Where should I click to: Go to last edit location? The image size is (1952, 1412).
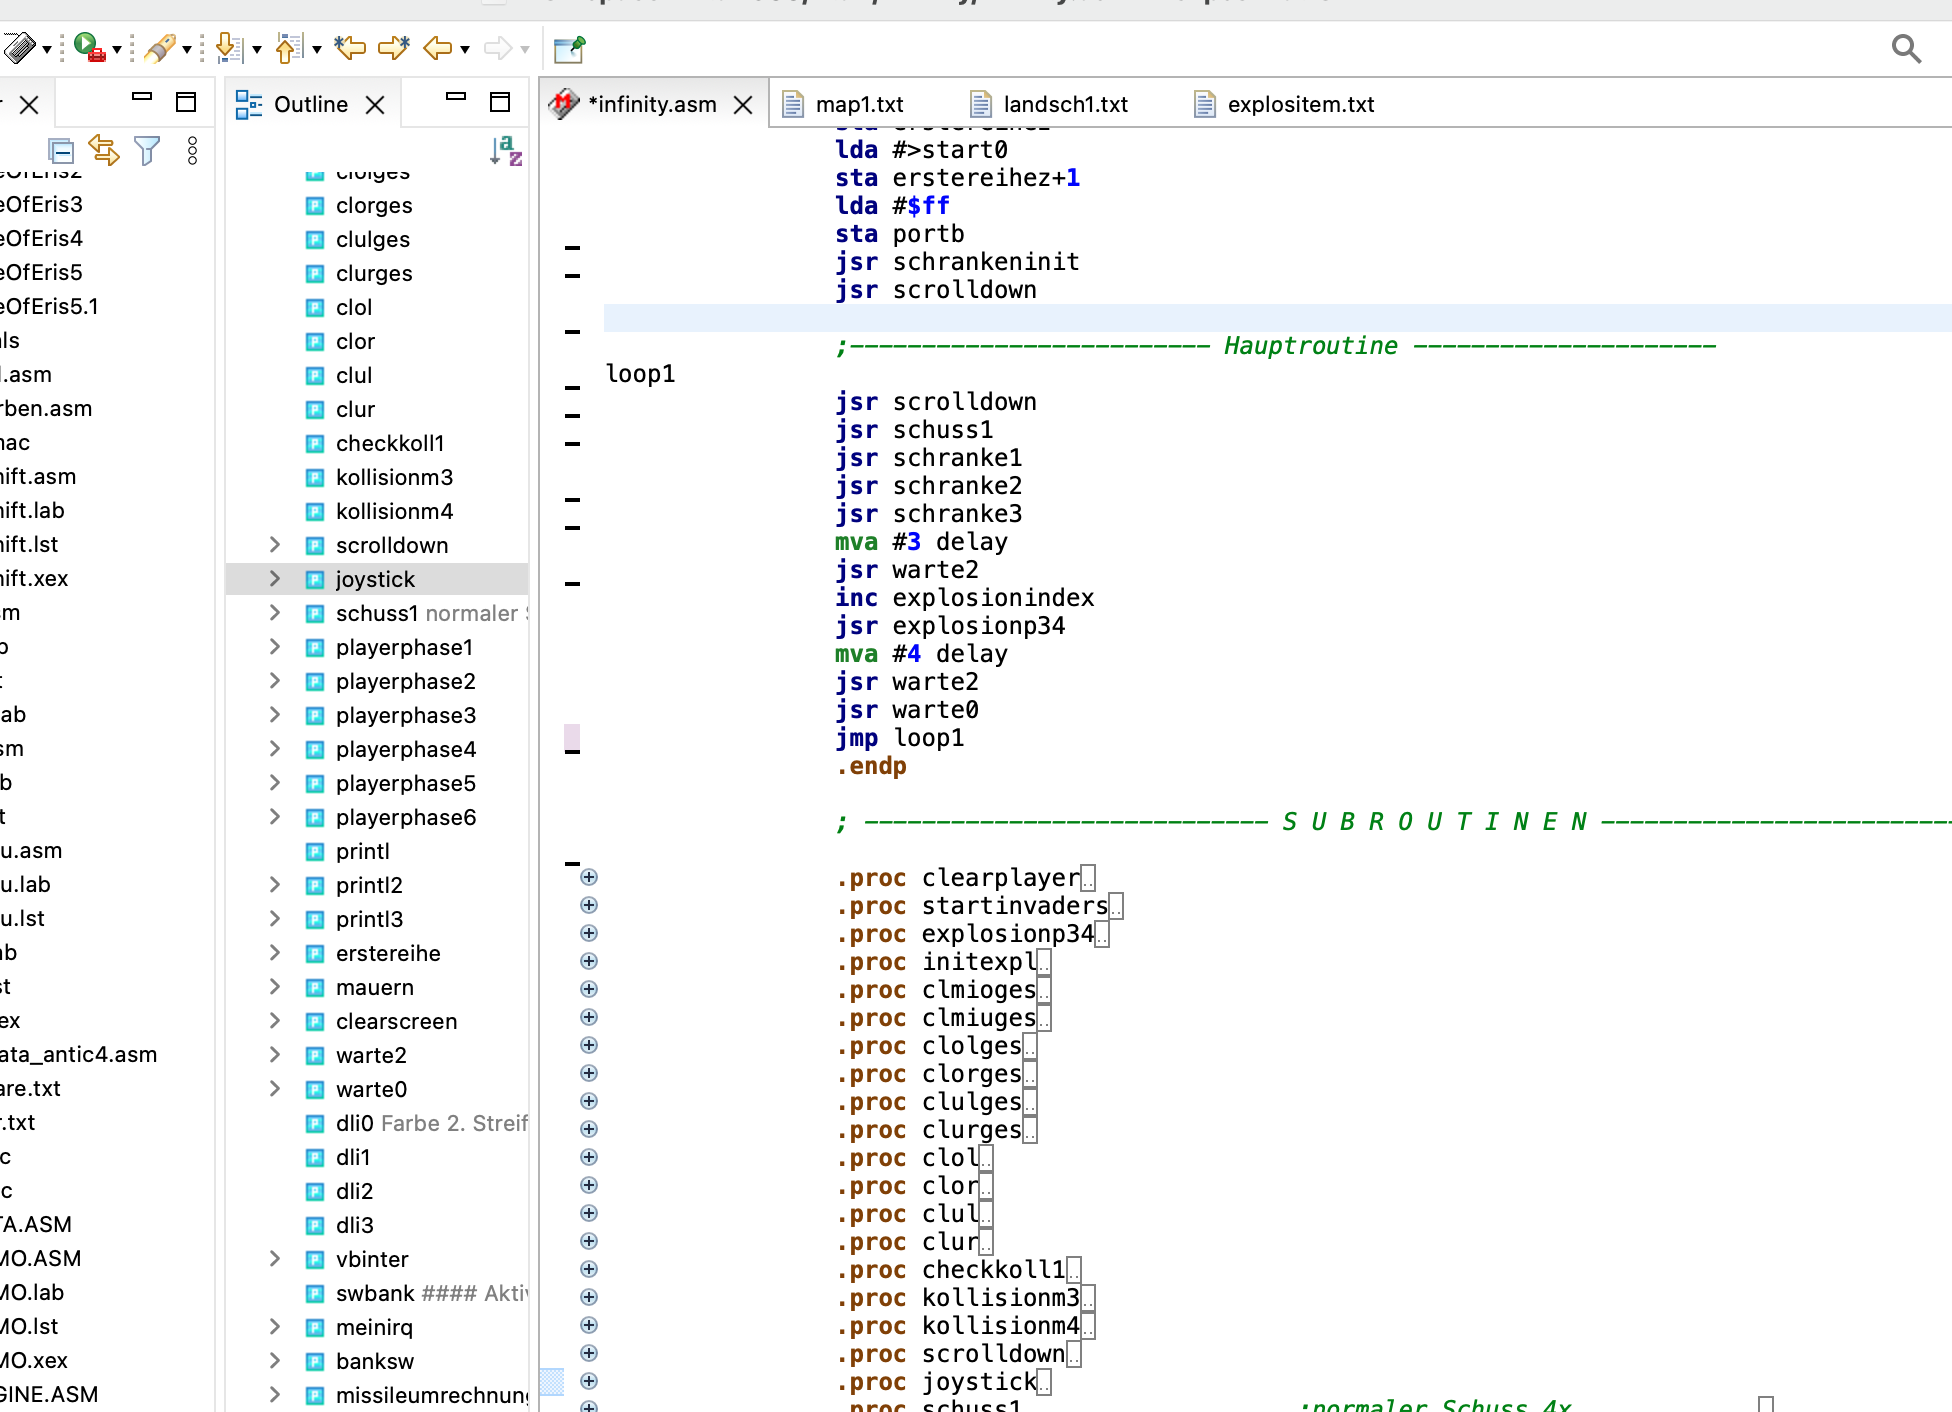[x=350, y=48]
